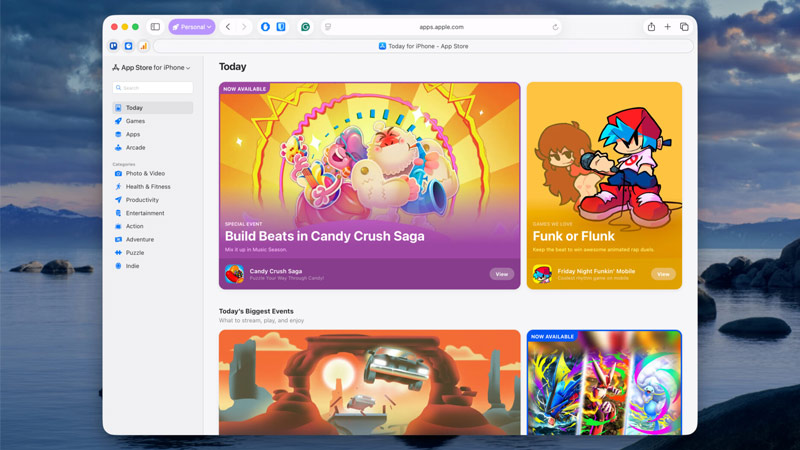Image resolution: width=800 pixels, height=450 pixels.
Task: Open the Indie category
Action: [x=153, y=266]
